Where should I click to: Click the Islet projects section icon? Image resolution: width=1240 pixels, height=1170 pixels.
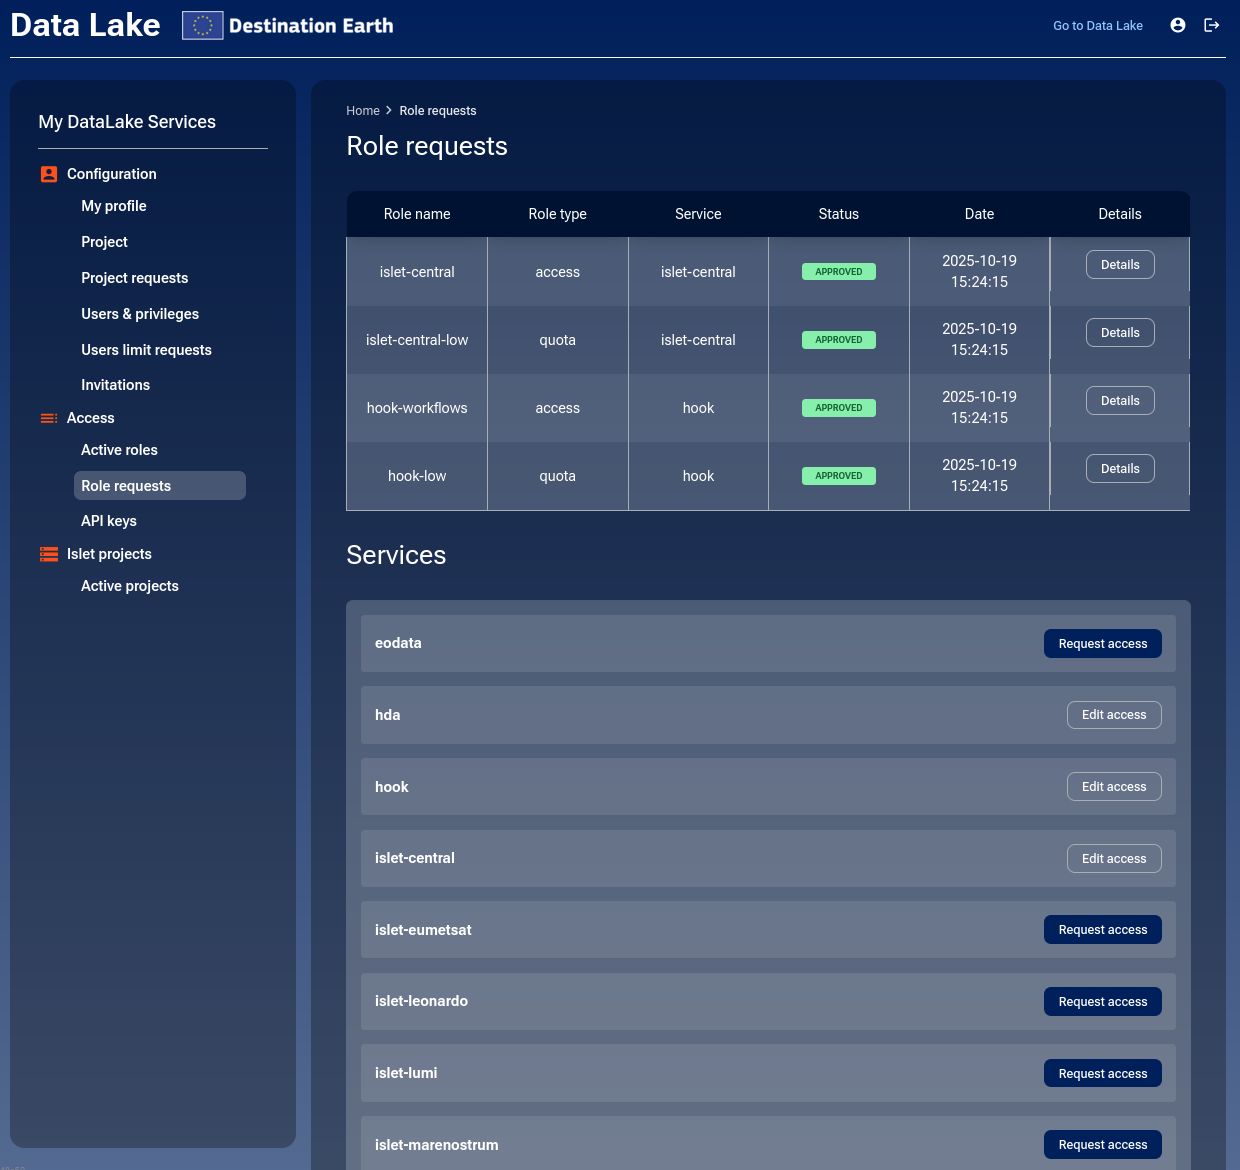[49, 554]
